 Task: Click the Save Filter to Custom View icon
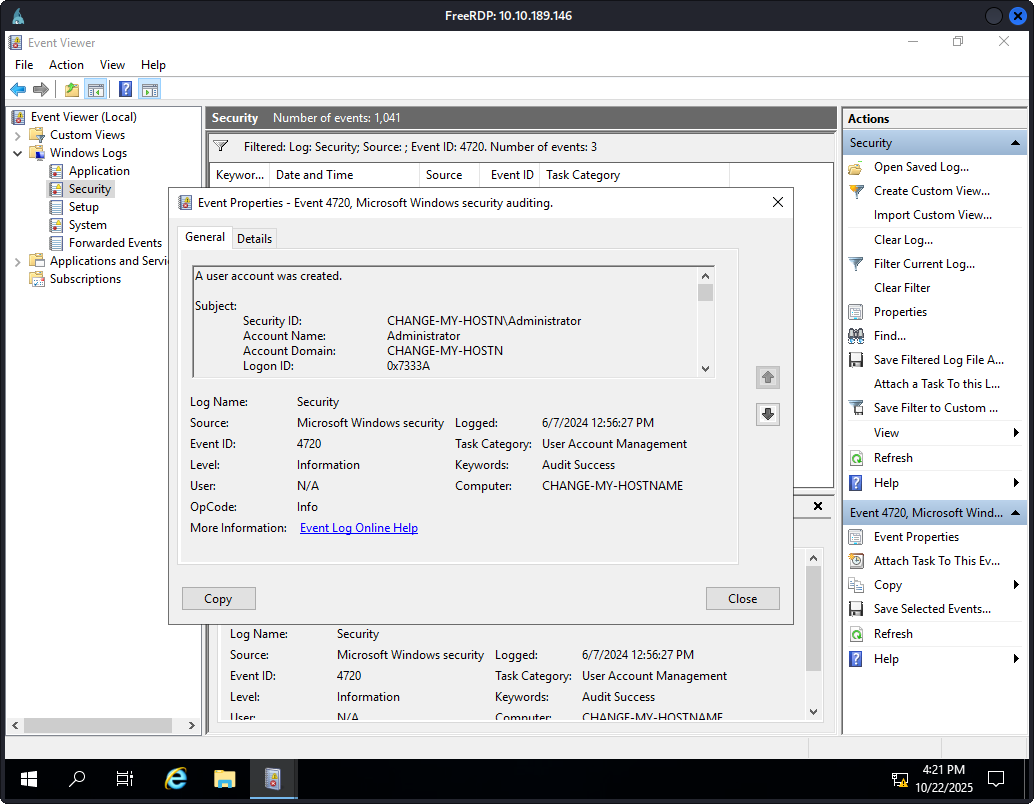click(855, 408)
